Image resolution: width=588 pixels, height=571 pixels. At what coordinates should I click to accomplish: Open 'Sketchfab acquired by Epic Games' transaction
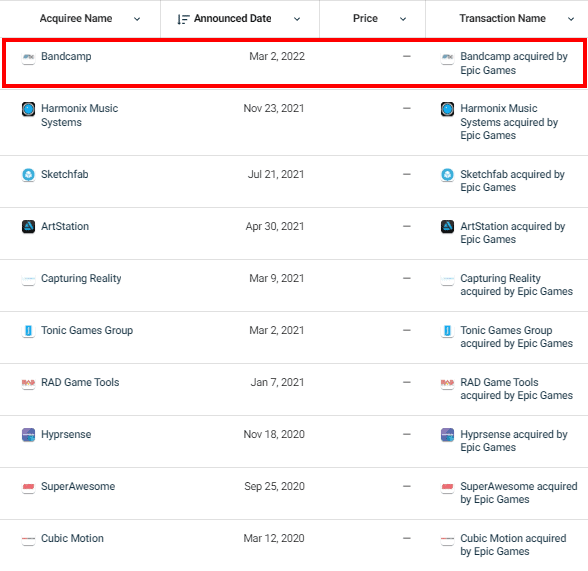[x=513, y=181]
